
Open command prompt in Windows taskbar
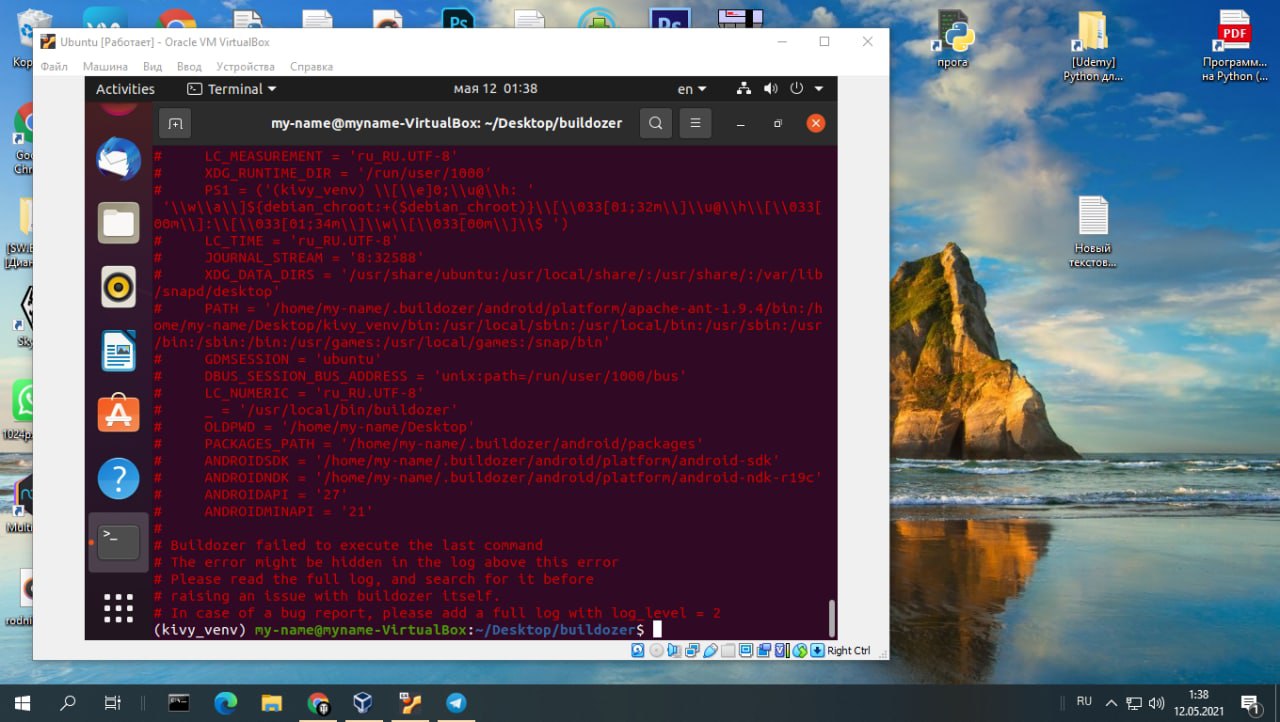179,703
